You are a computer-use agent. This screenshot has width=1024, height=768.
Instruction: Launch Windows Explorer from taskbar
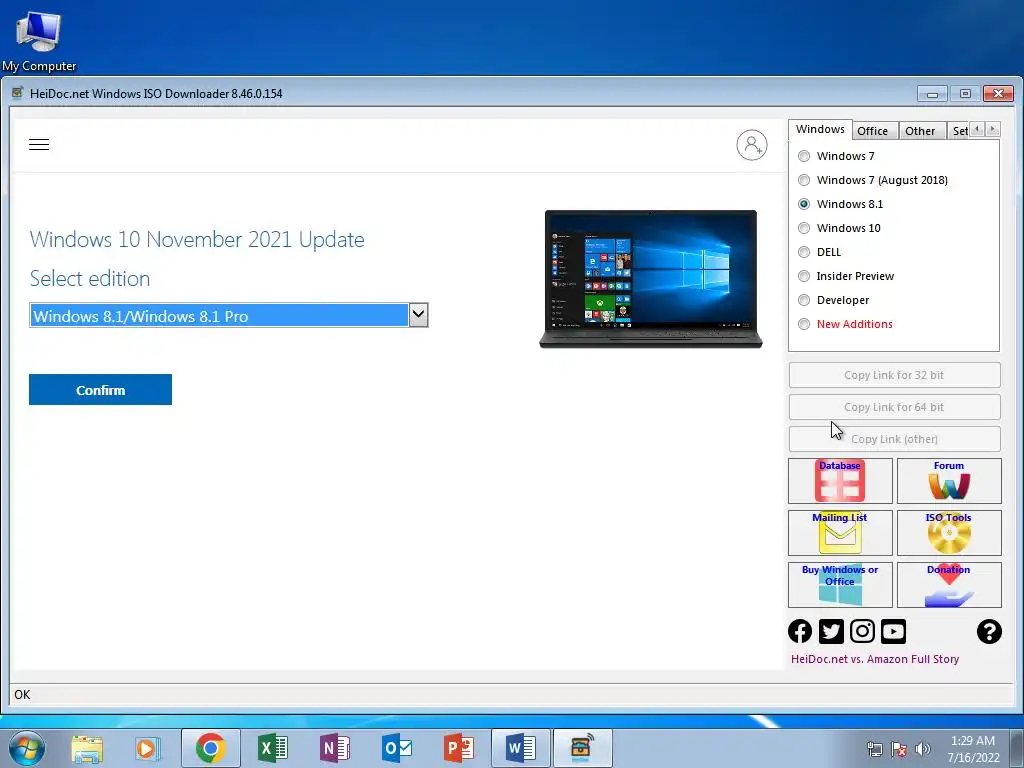pyautogui.click(x=88, y=748)
